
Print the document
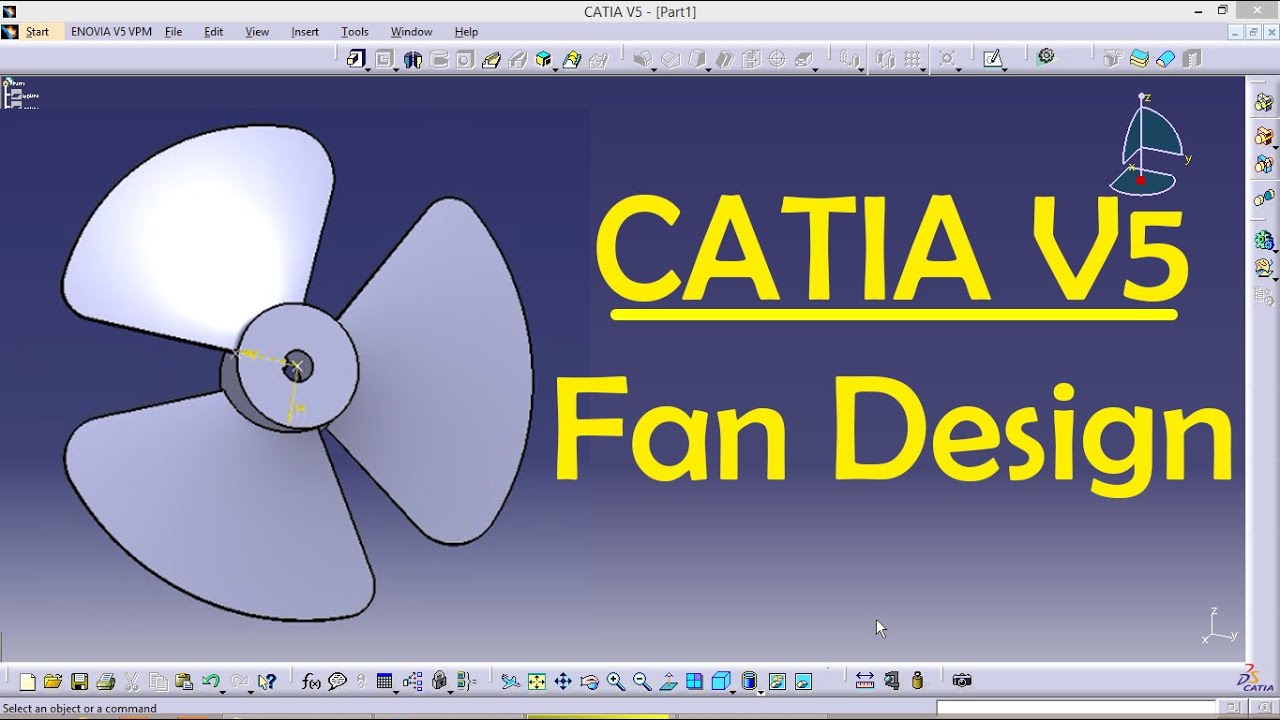tap(105, 682)
